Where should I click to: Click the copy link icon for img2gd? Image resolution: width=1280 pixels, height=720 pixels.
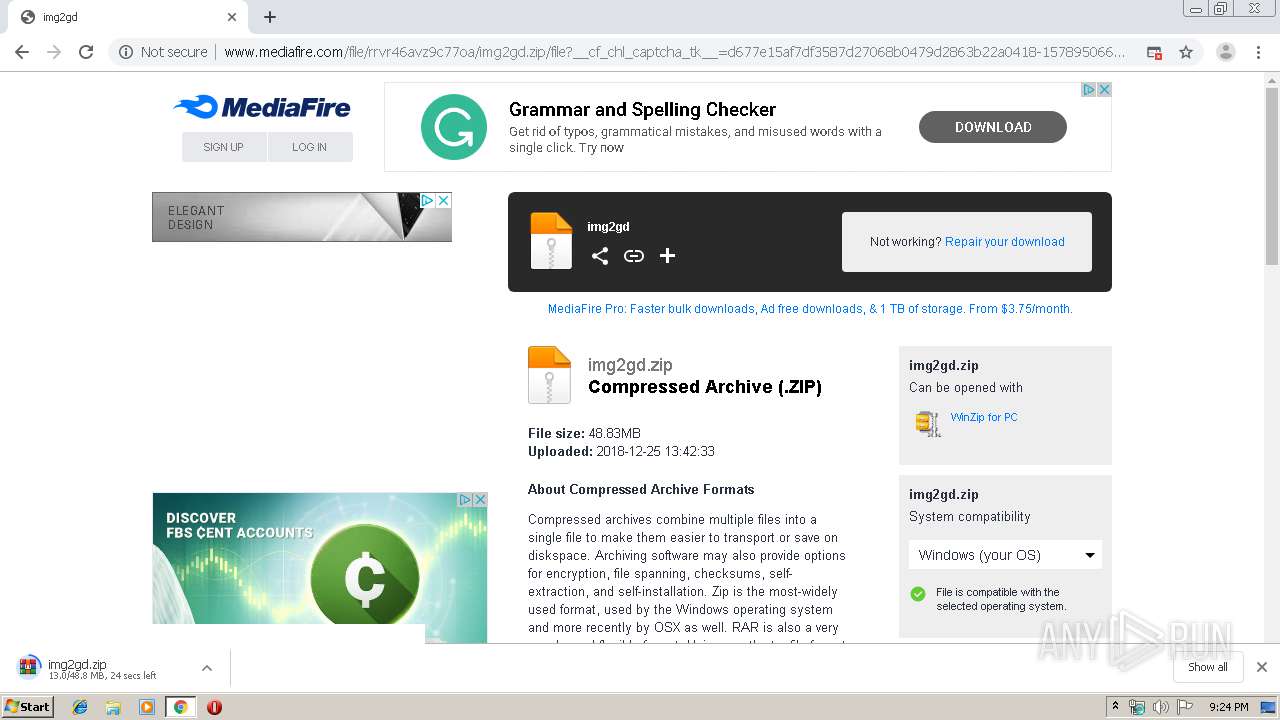click(x=634, y=256)
